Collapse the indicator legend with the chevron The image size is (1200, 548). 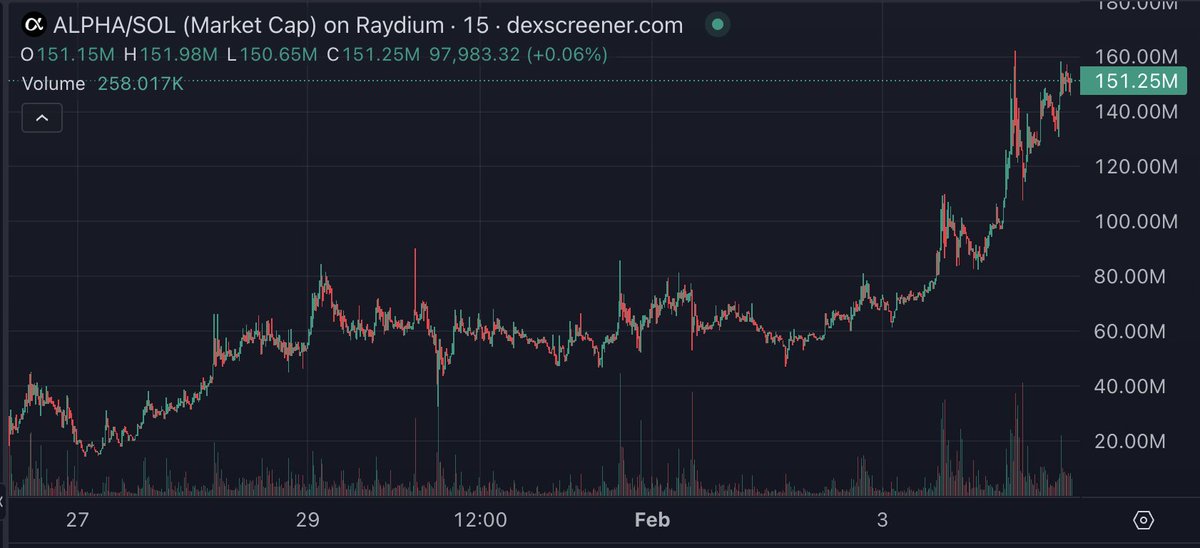coord(42,118)
